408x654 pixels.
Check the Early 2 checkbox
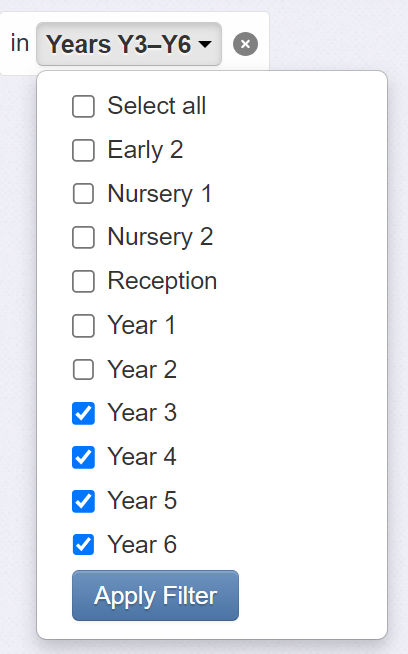[83, 150]
